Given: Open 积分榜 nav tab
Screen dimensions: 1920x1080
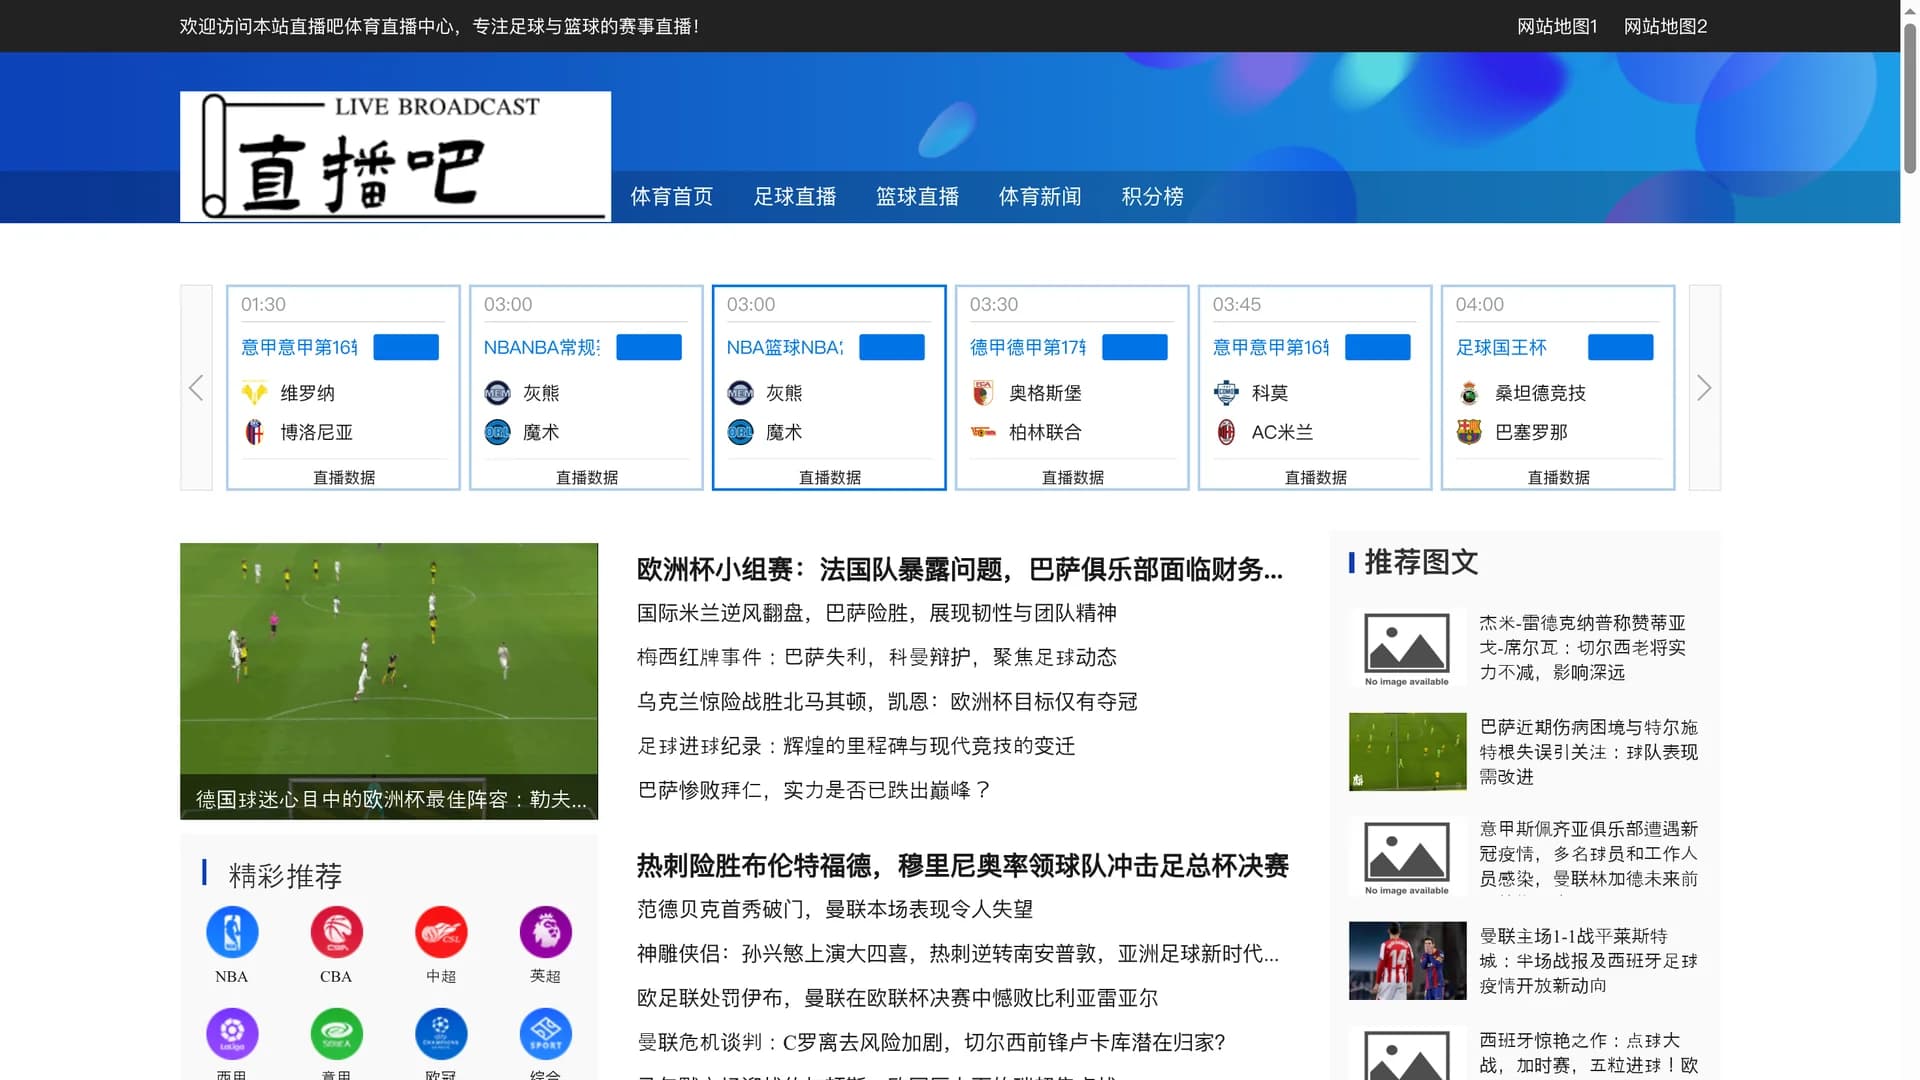Looking at the screenshot, I should coord(1152,197).
